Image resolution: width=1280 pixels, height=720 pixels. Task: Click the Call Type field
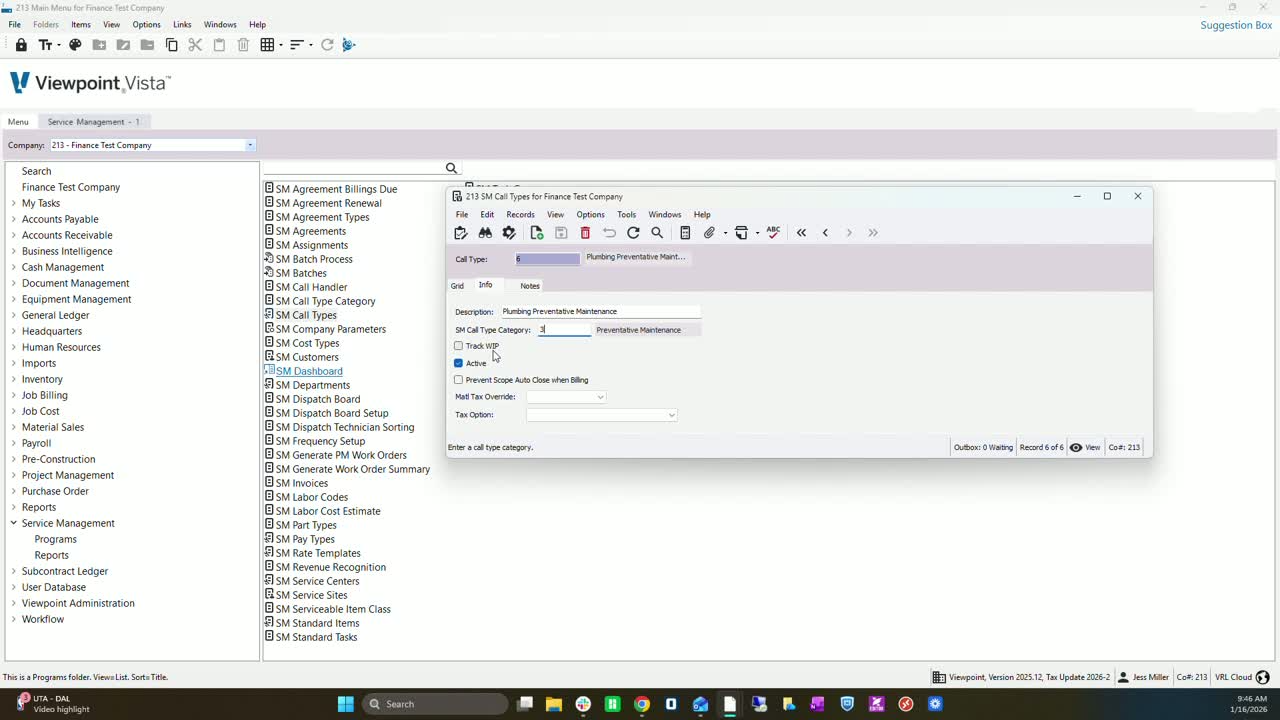click(547, 259)
